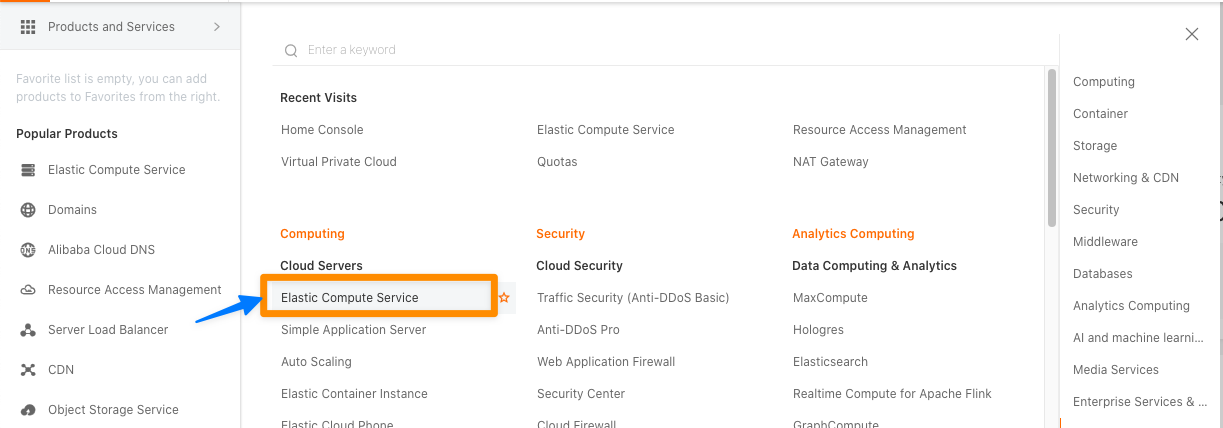Viewport: 1223px width, 428px height.
Task: Open Elastic Compute Service under Cloud Servers
Action: point(350,298)
